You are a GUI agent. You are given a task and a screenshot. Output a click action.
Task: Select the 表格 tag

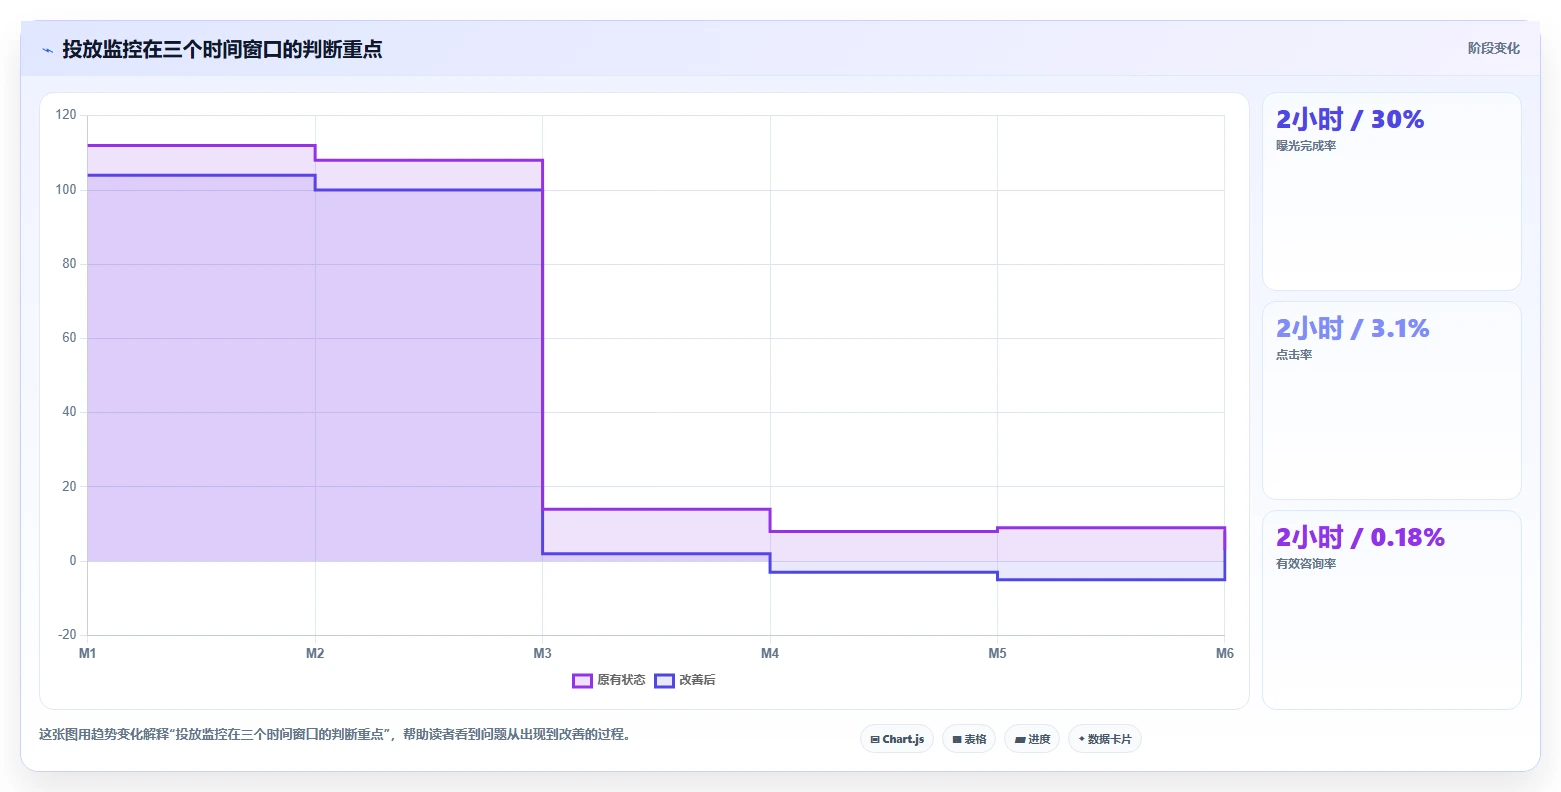click(969, 739)
